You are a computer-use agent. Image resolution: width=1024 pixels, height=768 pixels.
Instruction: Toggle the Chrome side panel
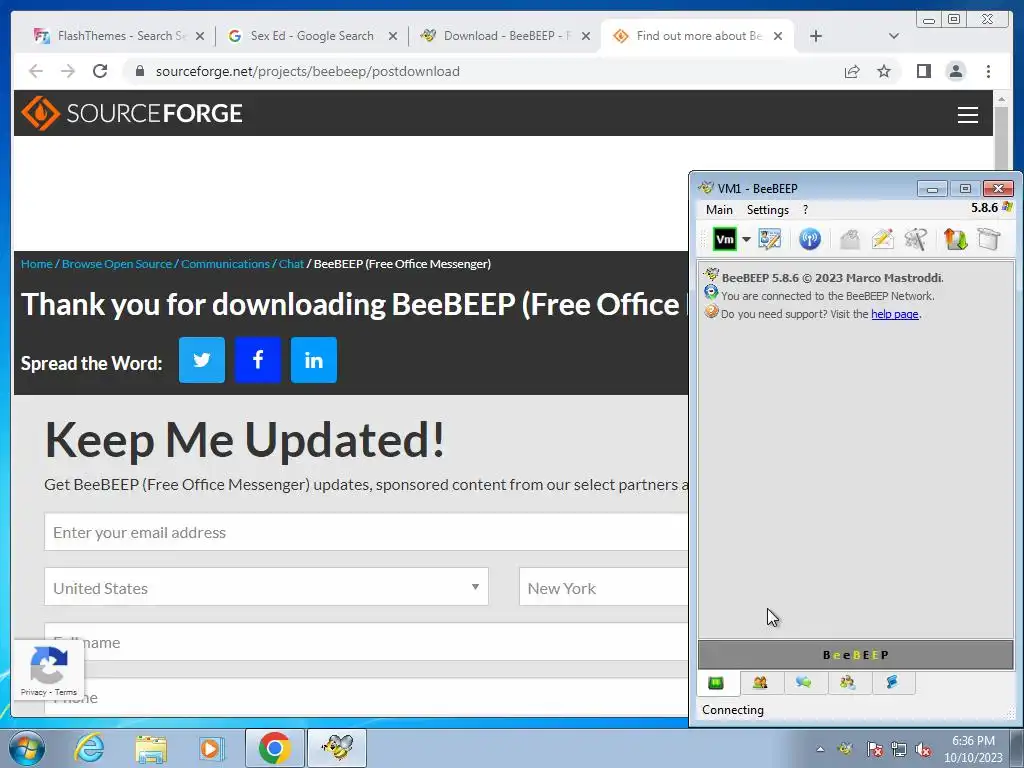click(923, 71)
